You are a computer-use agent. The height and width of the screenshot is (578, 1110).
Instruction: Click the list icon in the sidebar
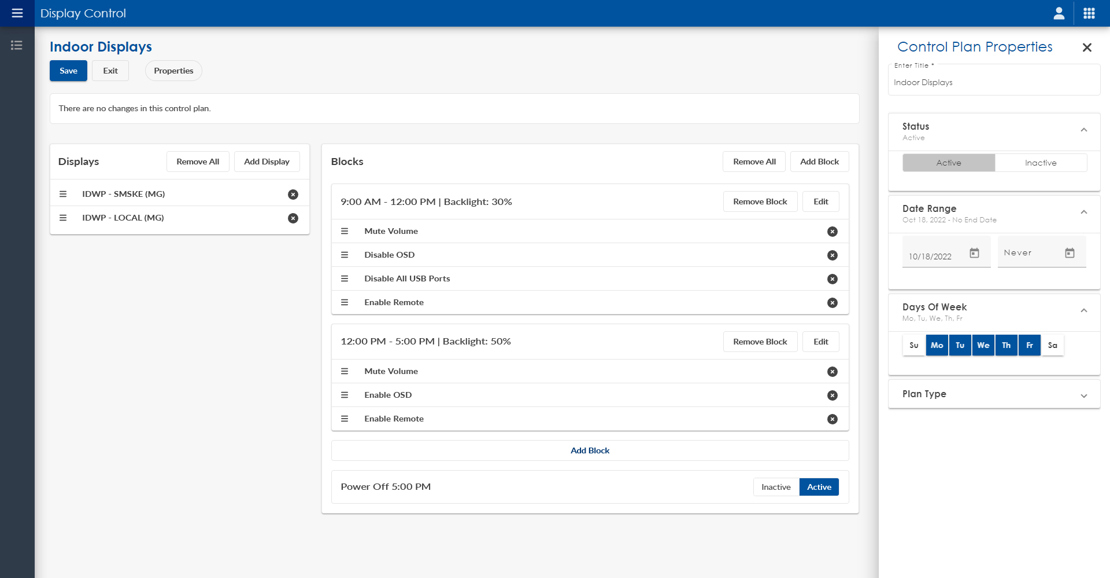coord(16,44)
